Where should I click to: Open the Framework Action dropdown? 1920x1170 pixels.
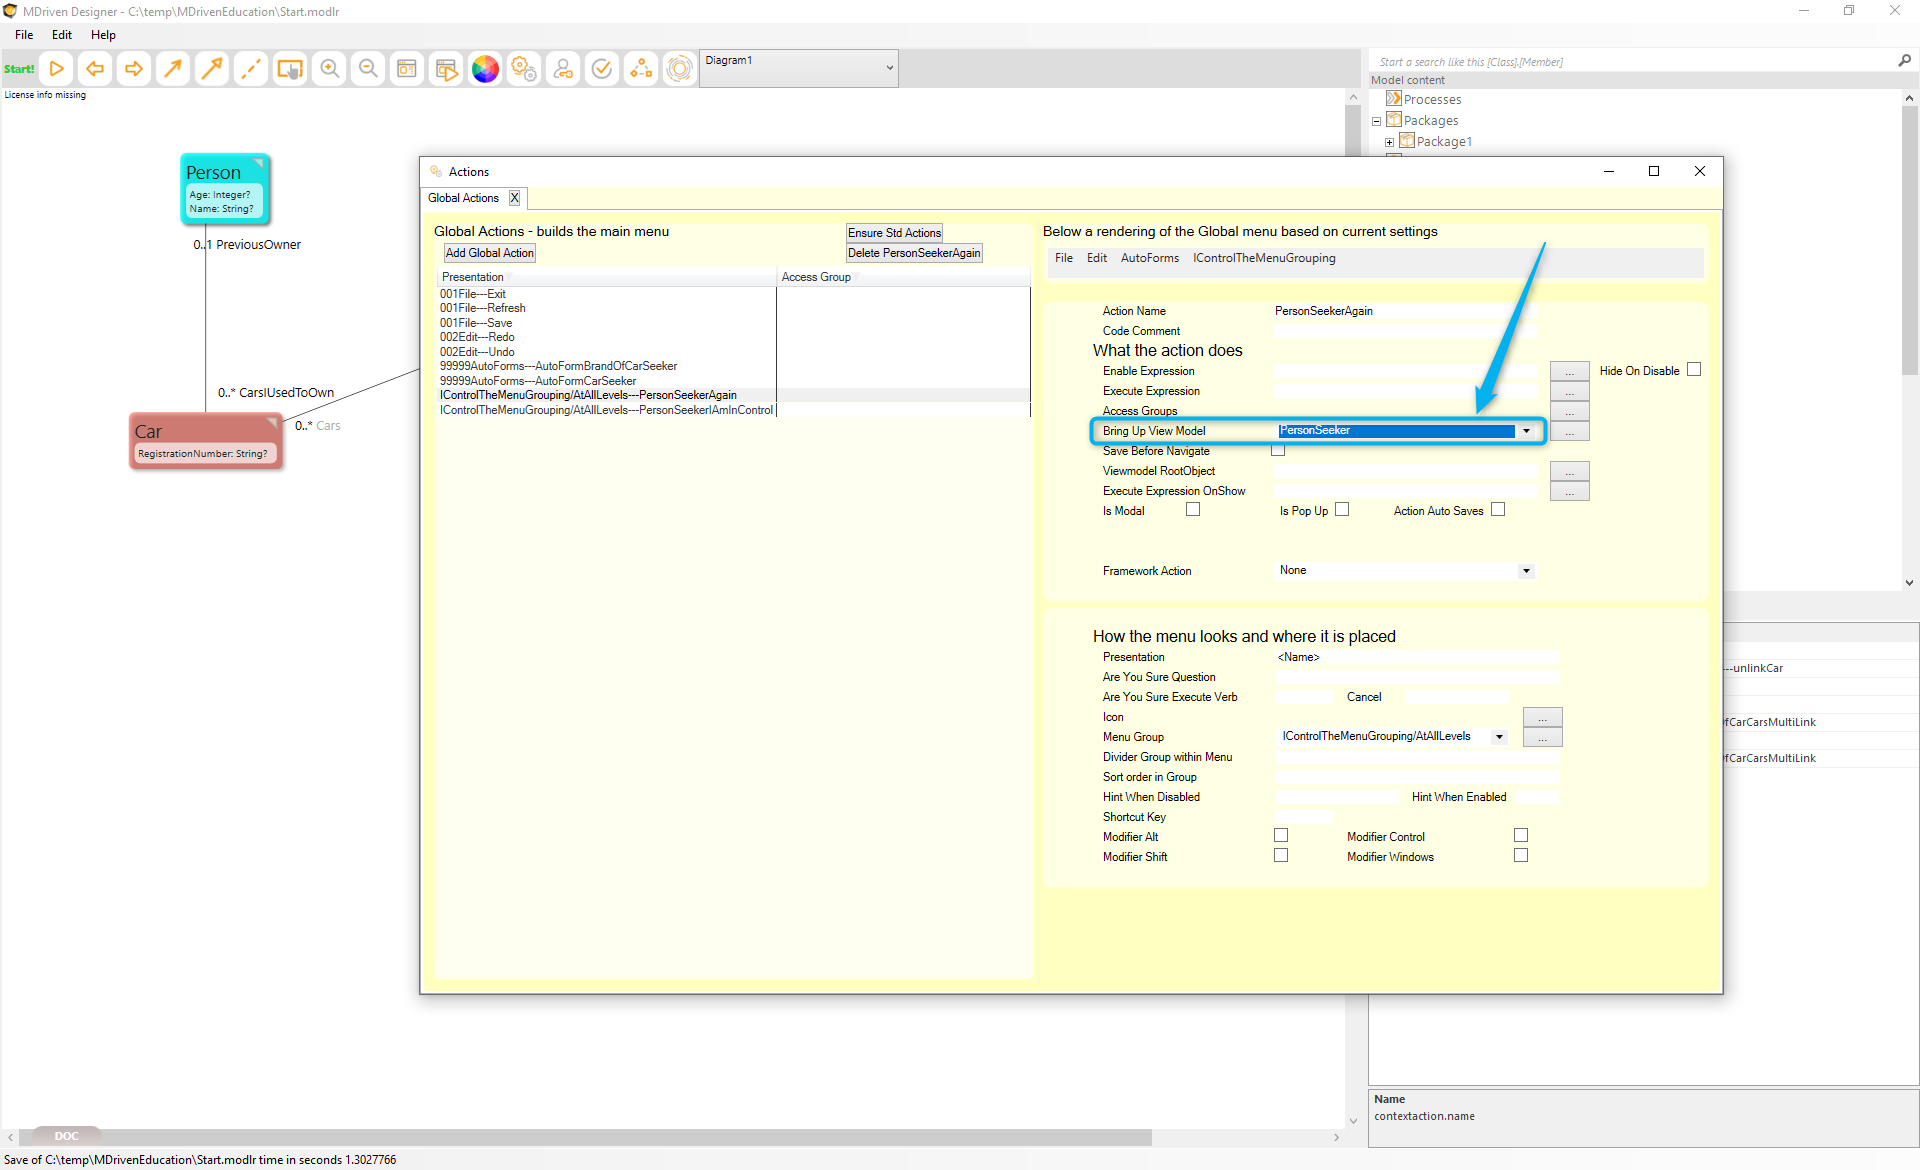pyautogui.click(x=1526, y=571)
